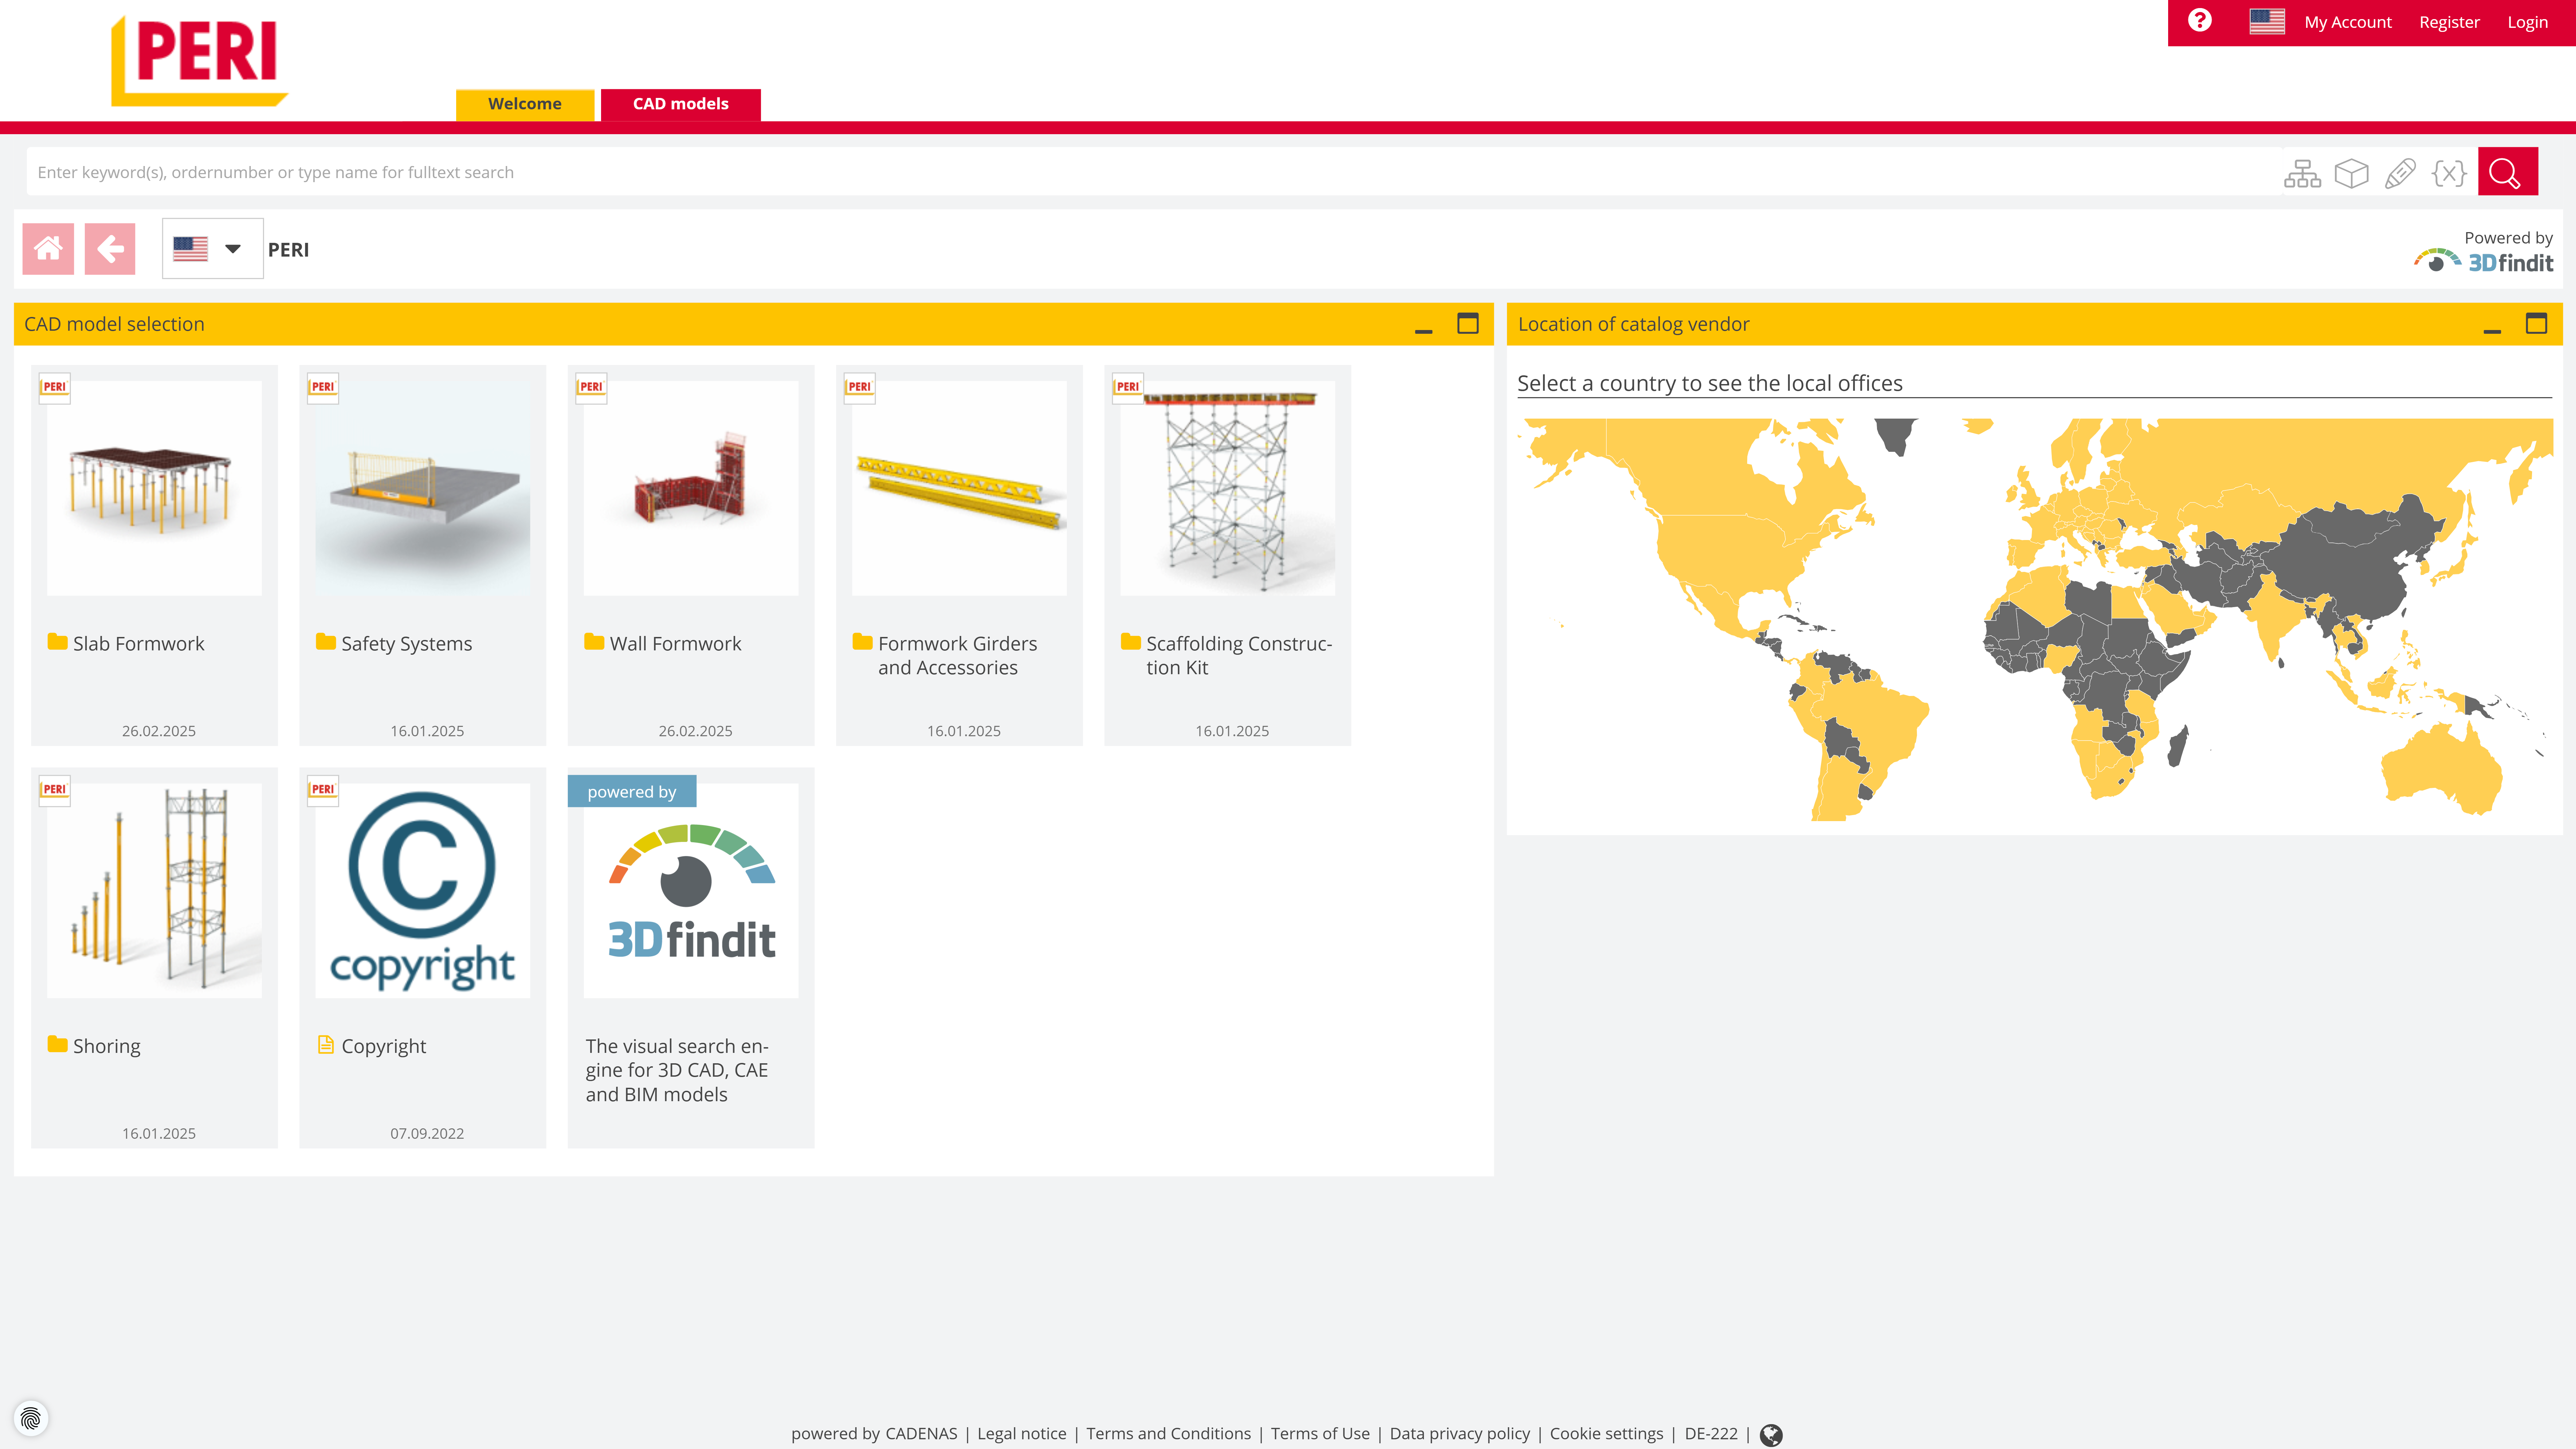Image resolution: width=2576 pixels, height=1449 pixels.
Task: Select the CAD models tab
Action: (681, 103)
